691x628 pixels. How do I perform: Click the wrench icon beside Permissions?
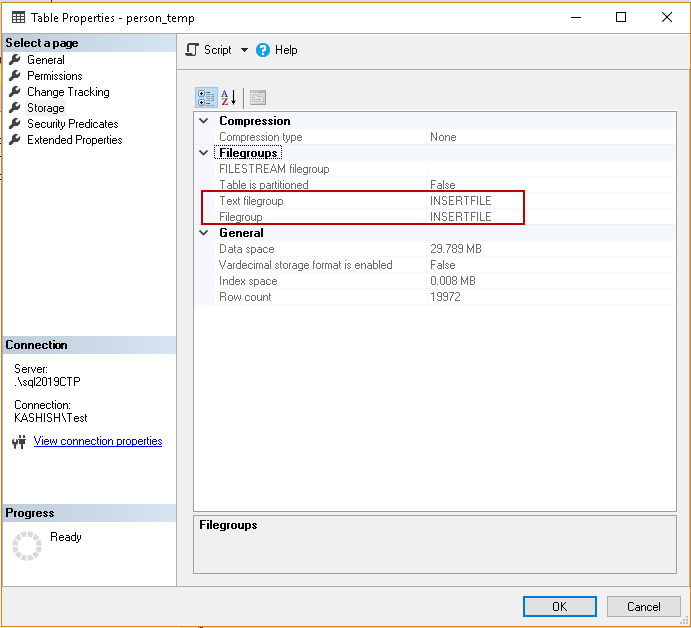point(15,76)
